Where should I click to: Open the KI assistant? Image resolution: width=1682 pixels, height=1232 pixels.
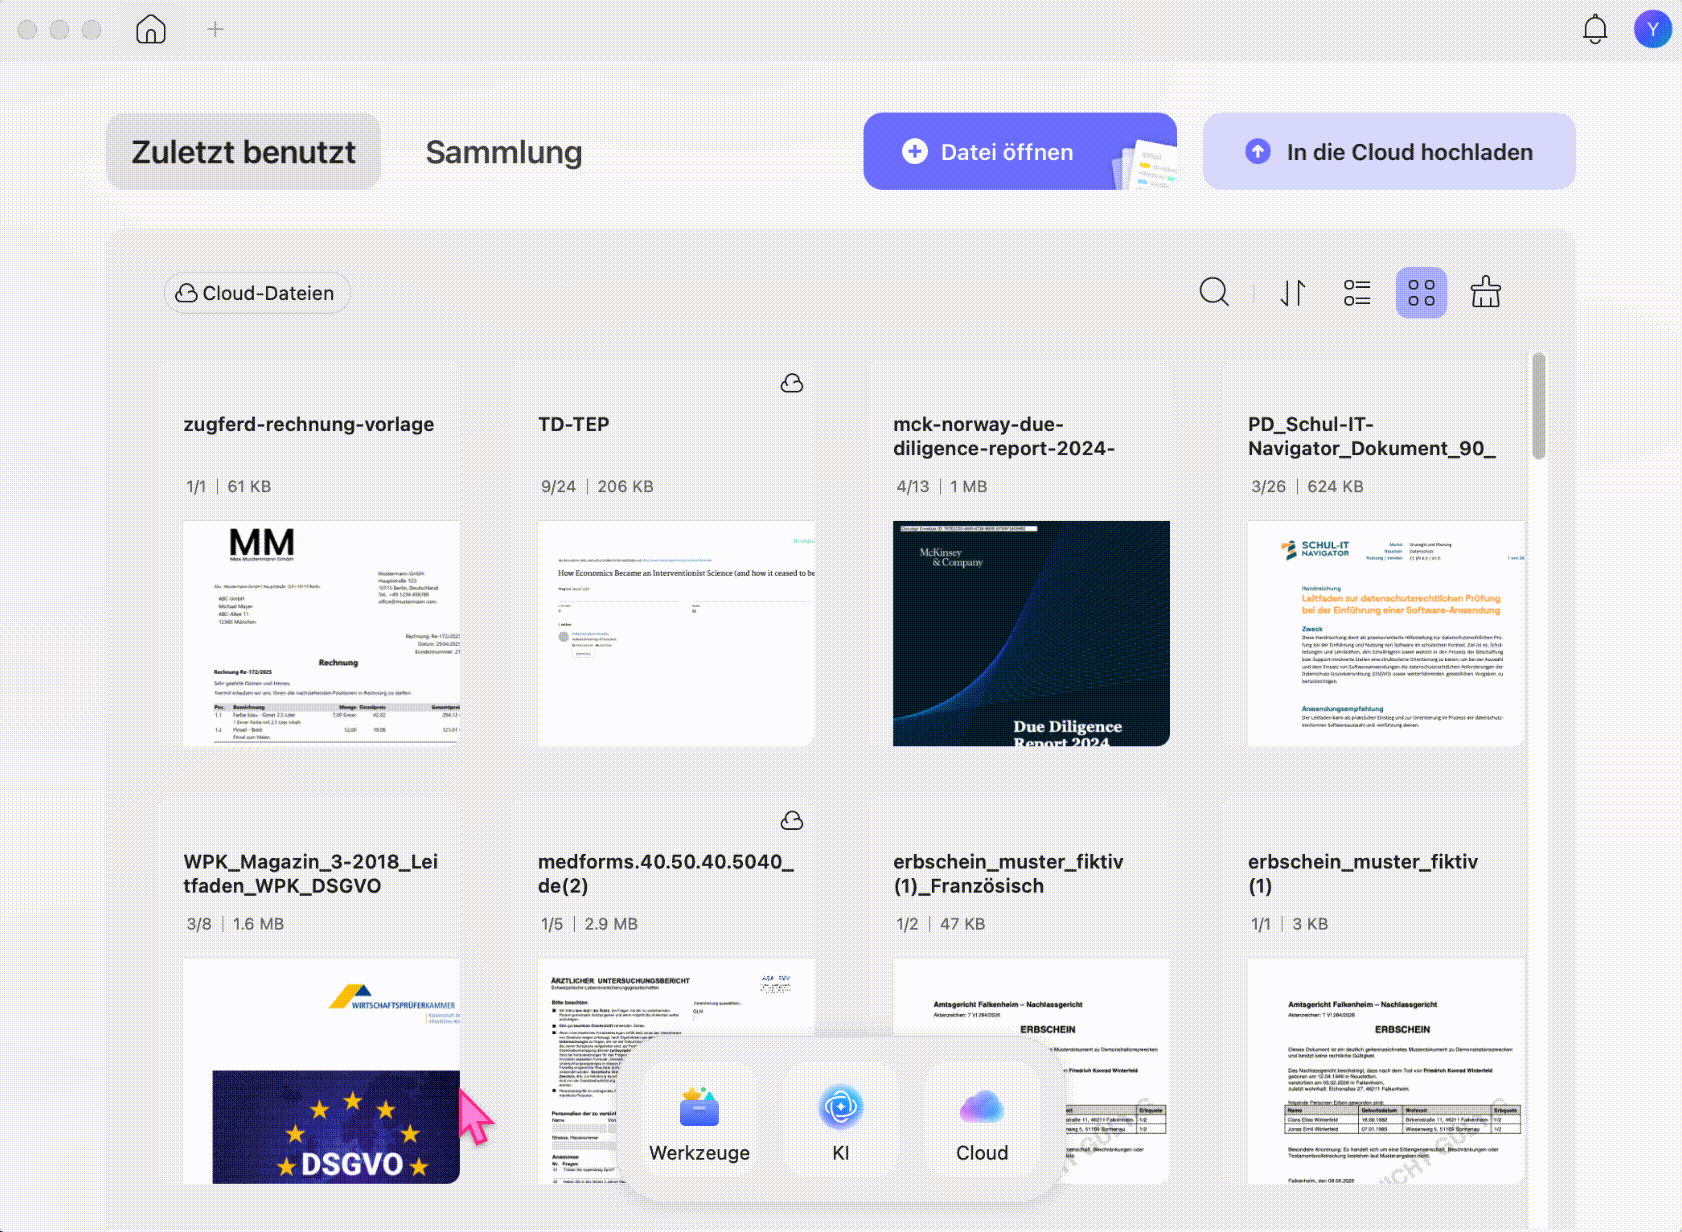click(x=841, y=1120)
